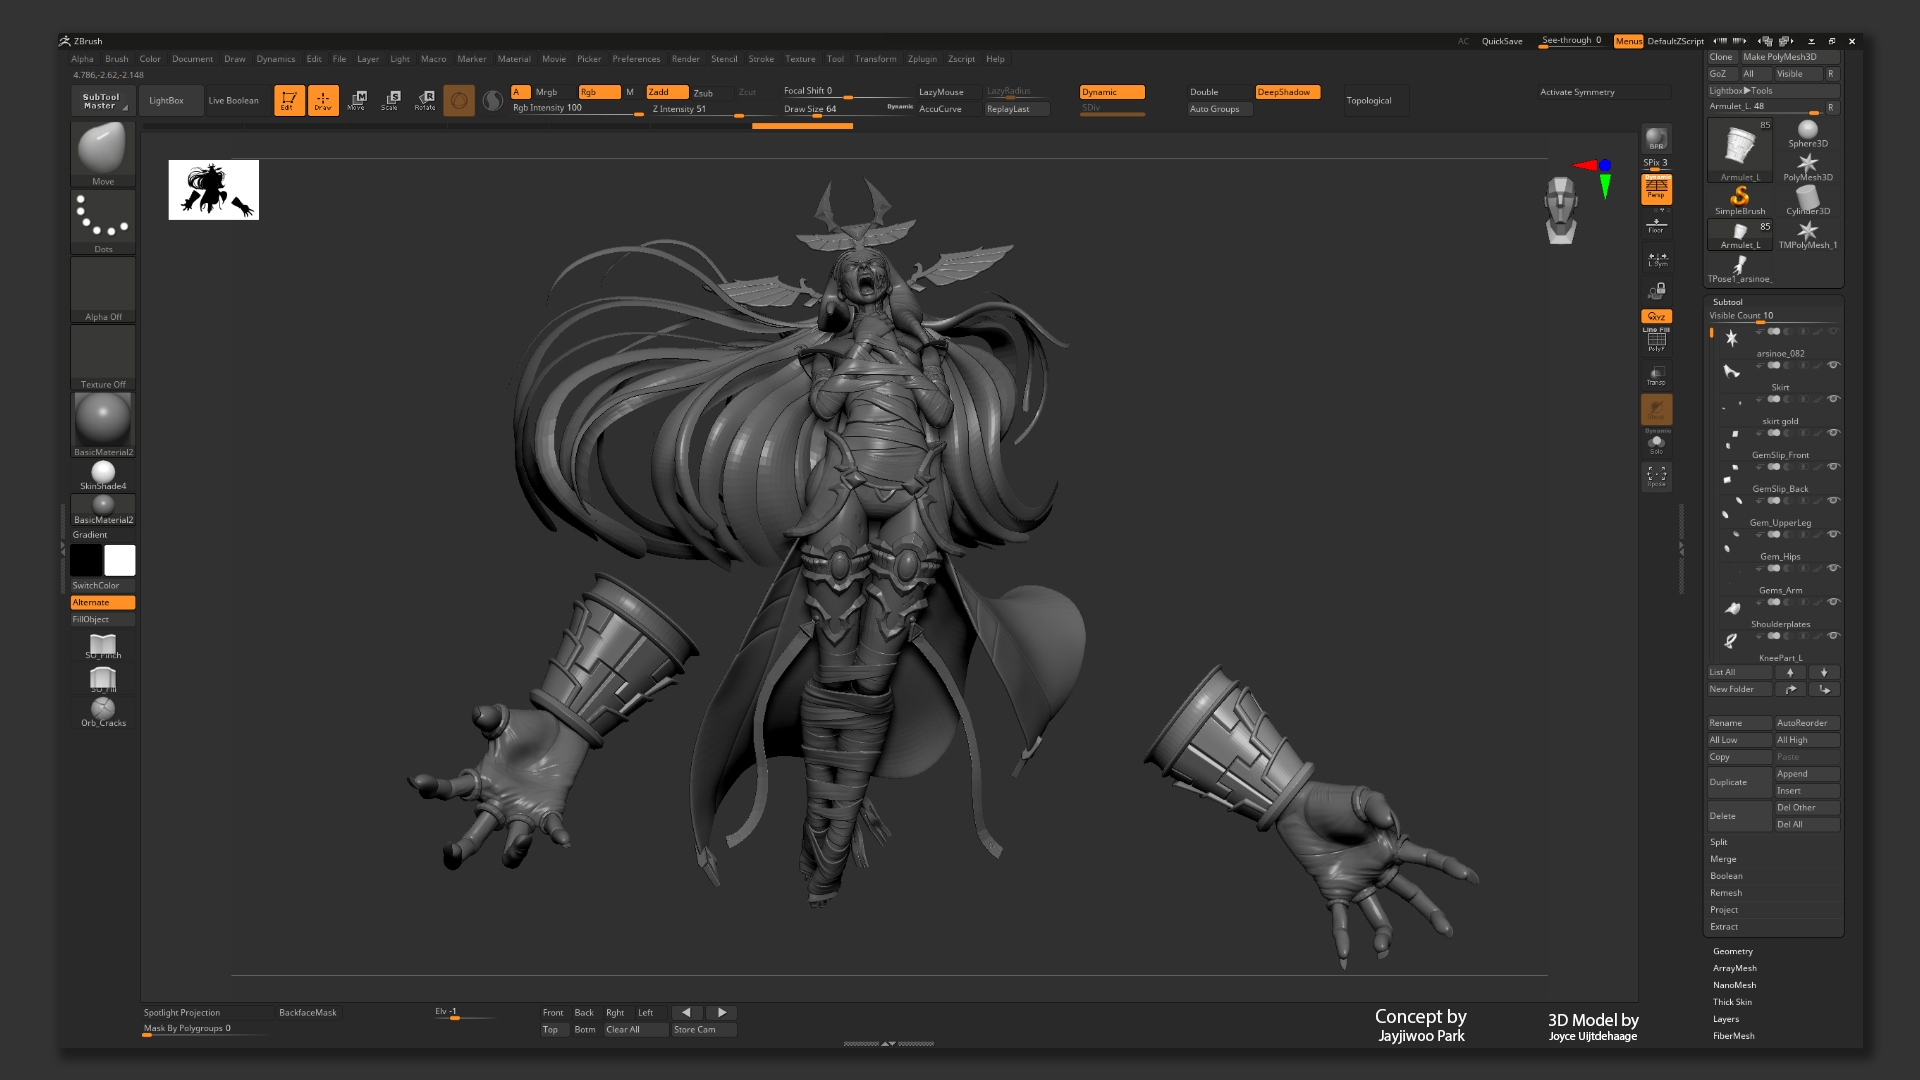Open the Transform menu

pyautogui.click(x=875, y=59)
